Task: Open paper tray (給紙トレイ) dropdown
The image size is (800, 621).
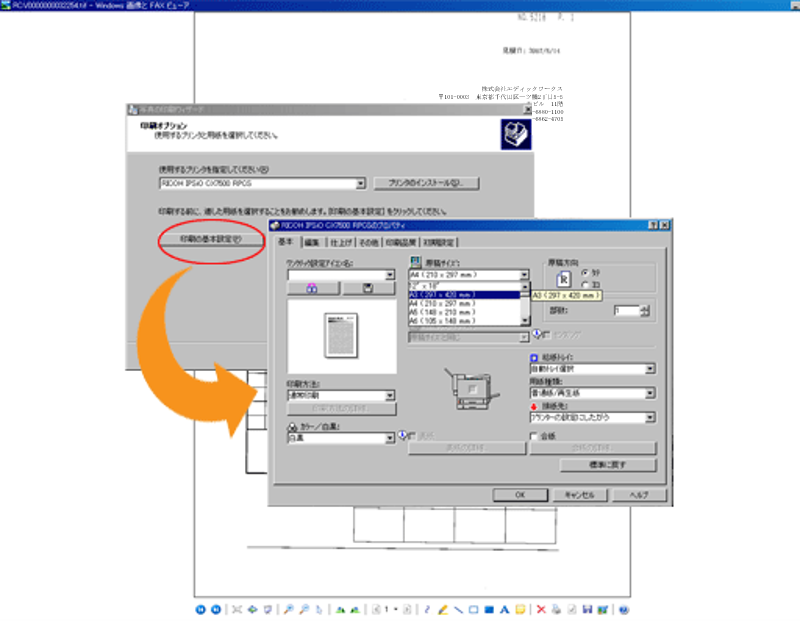Action: point(650,368)
